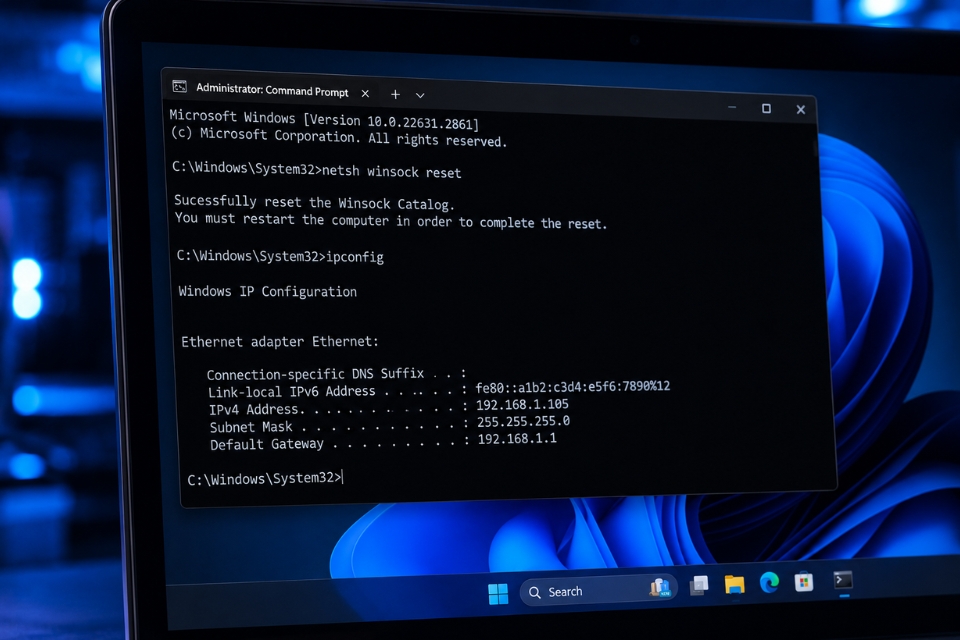This screenshot has width=960, height=640.
Task: Click 'Ethernet adapter Ethernet:' line
Action: [280, 341]
